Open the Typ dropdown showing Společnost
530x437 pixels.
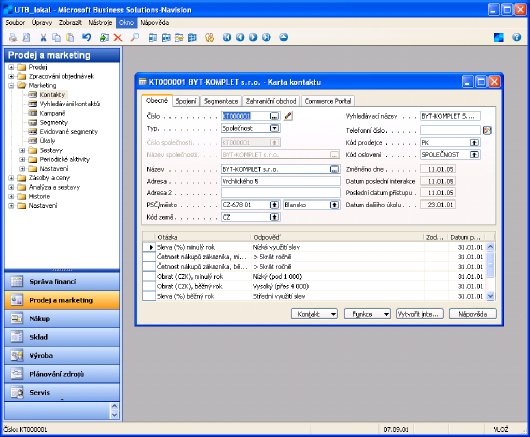click(x=274, y=128)
